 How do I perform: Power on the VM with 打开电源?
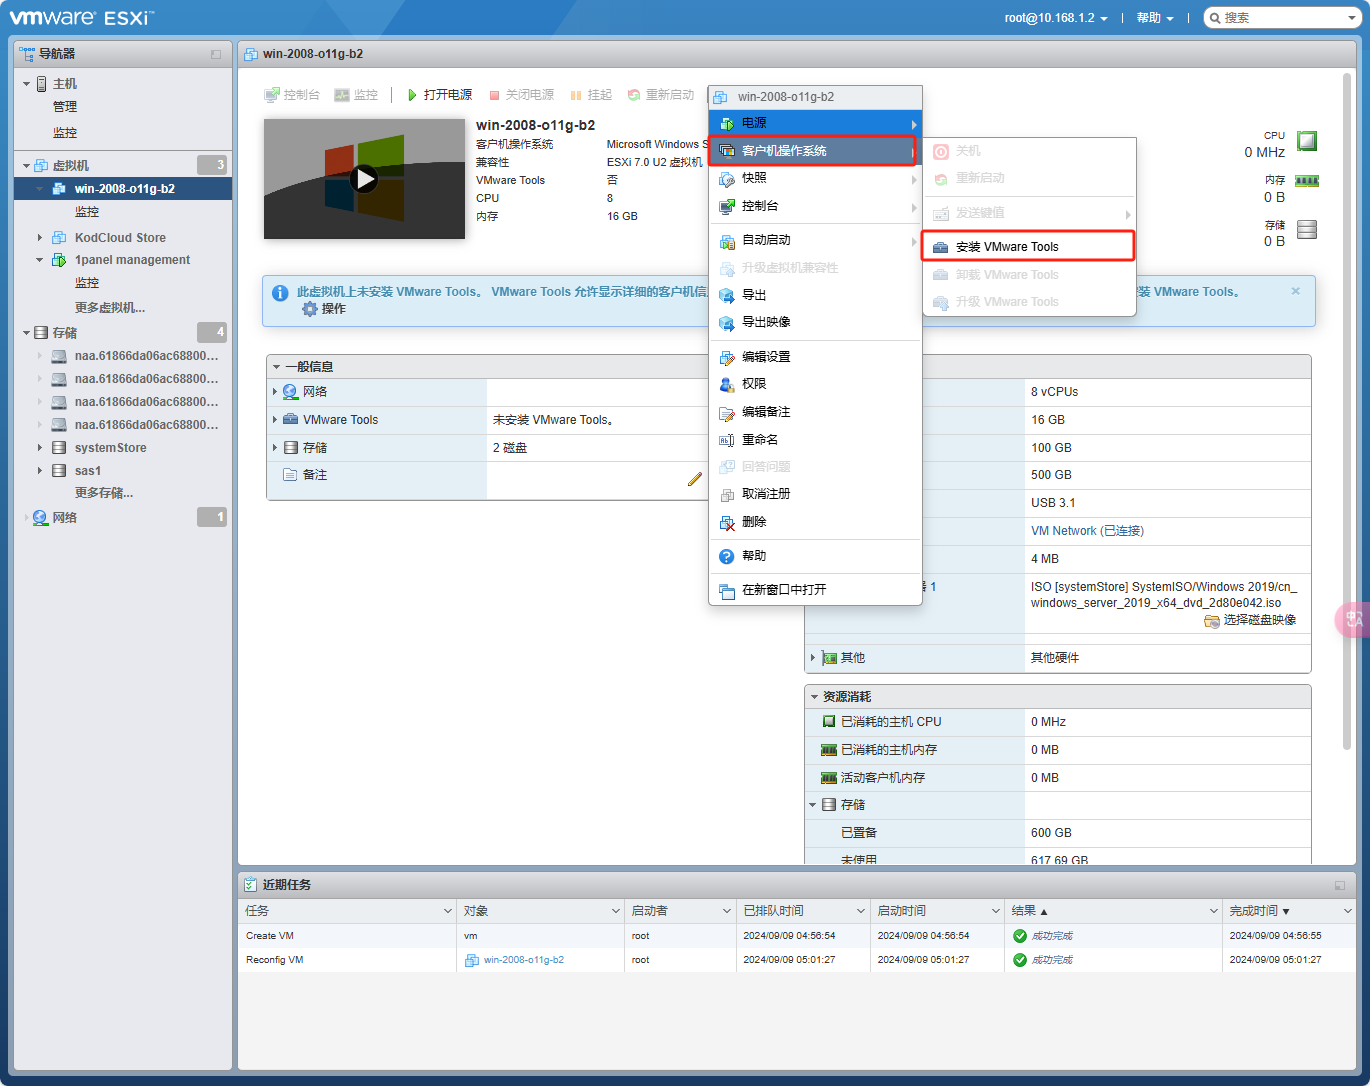(440, 95)
